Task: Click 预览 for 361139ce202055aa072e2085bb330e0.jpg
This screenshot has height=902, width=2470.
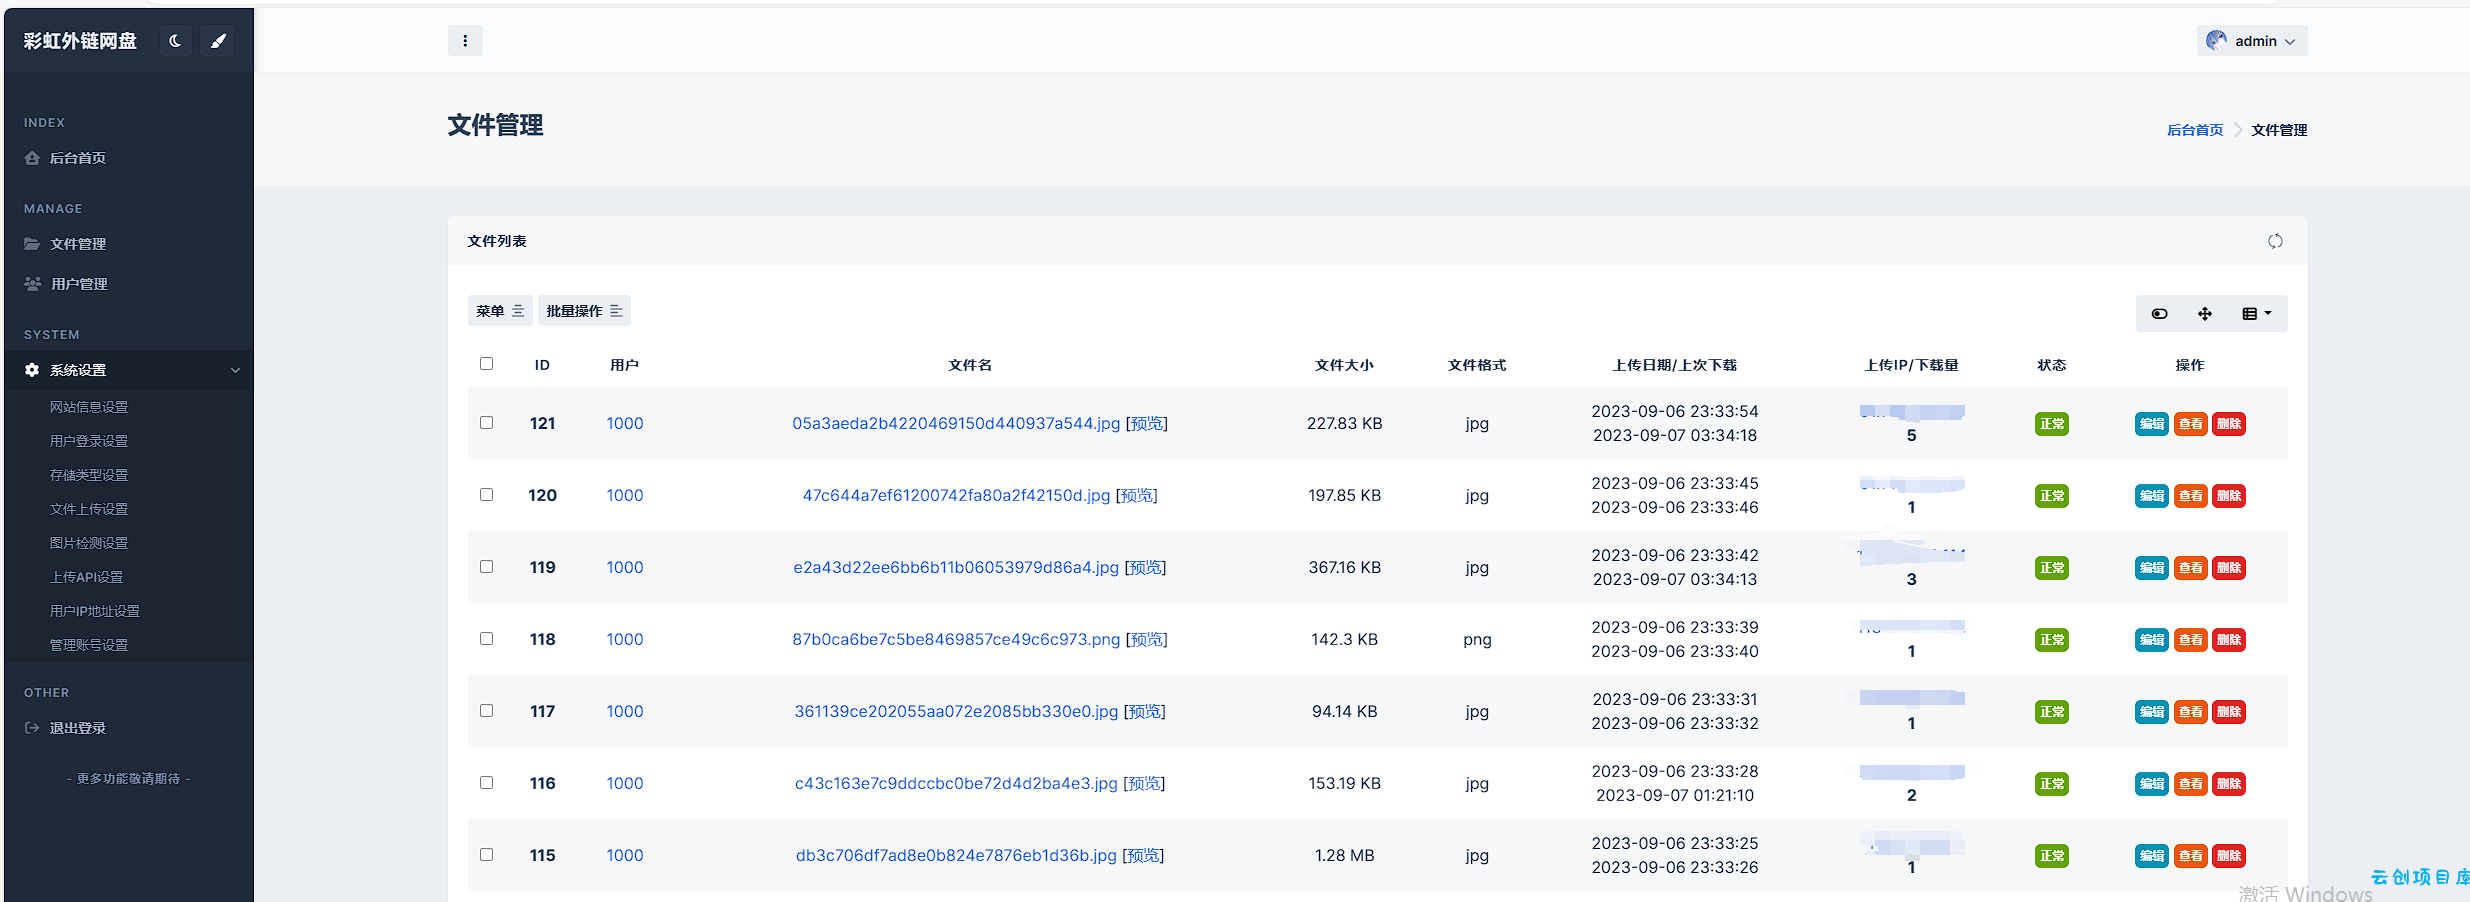Action: coord(1145,712)
